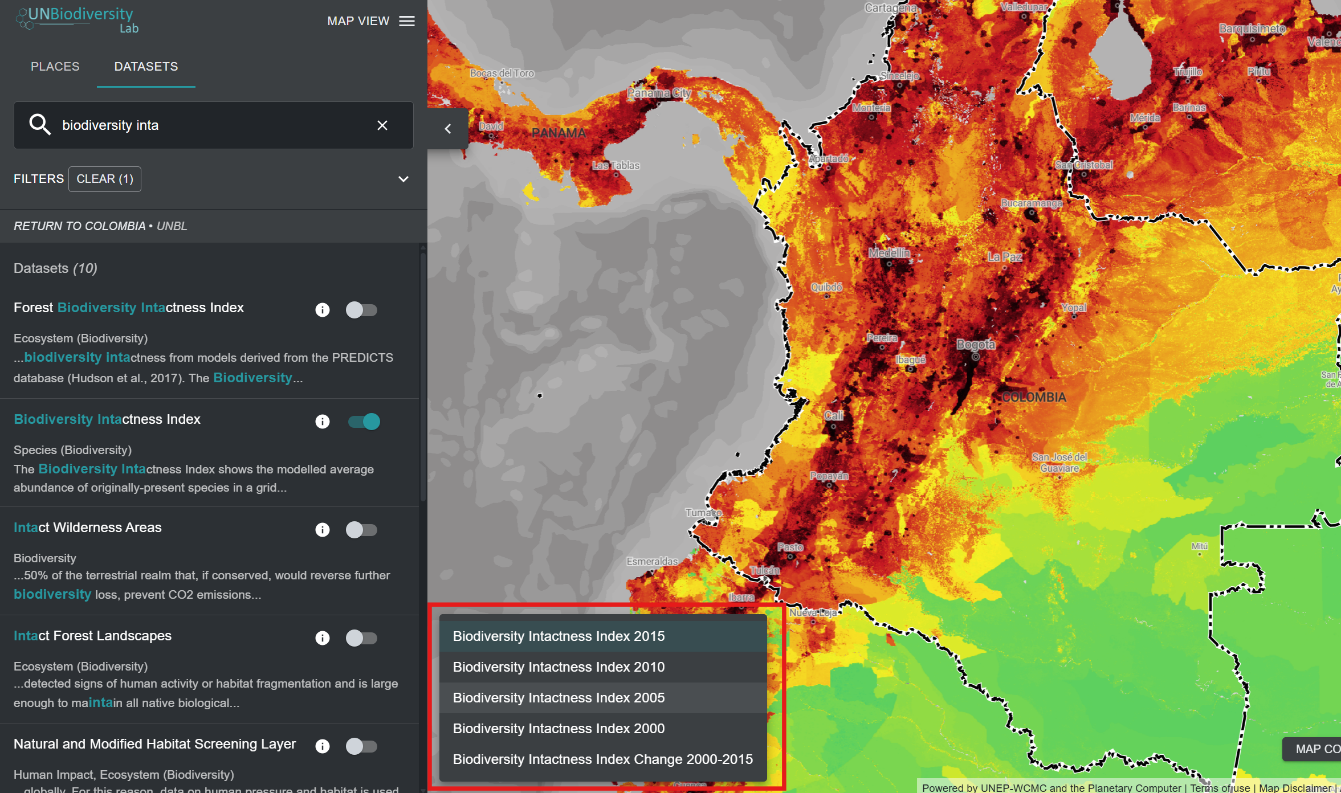
Task: Show info for Biodiversity Intactness Index dataset
Action: pyautogui.click(x=322, y=422)
